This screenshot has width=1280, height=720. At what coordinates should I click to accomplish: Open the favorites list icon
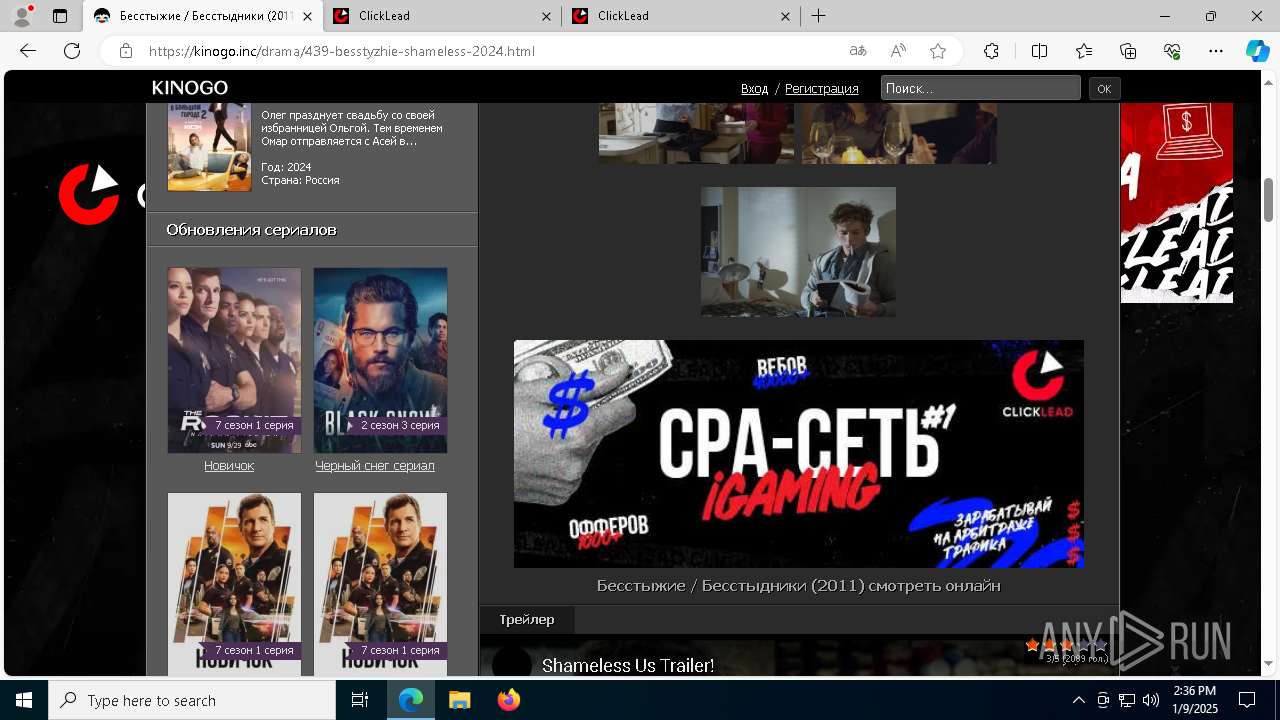(x=1084, y=51)
